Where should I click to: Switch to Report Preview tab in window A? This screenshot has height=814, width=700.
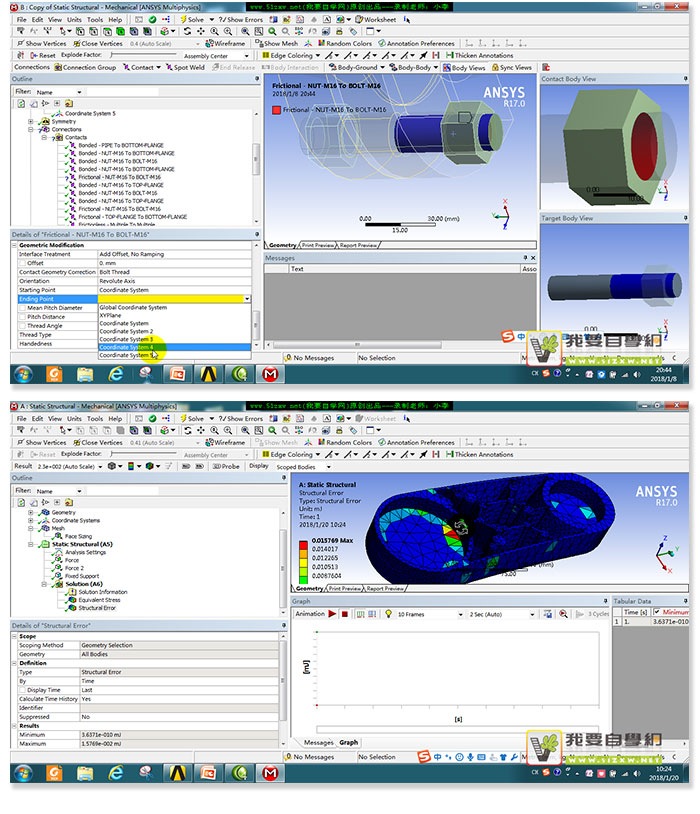click(385, 589)
